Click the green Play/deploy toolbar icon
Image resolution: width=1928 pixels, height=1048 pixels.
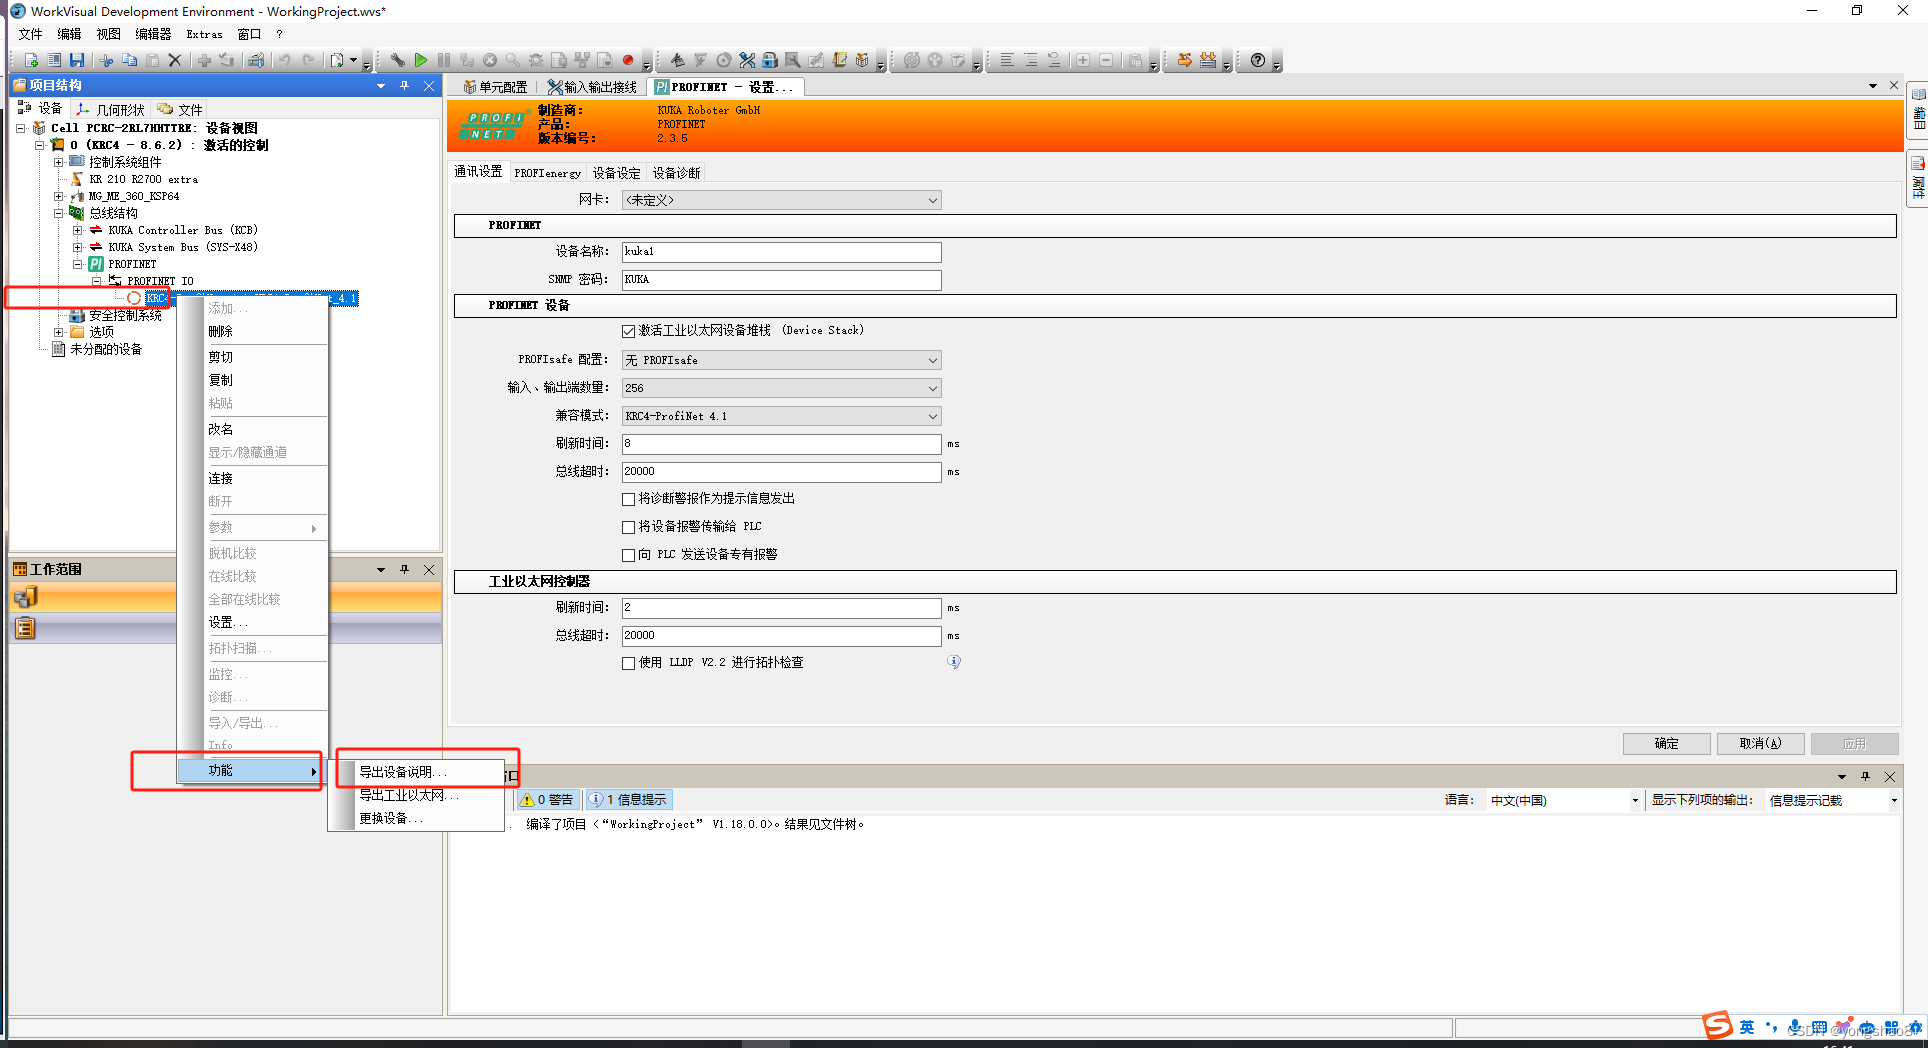point(421,60)
